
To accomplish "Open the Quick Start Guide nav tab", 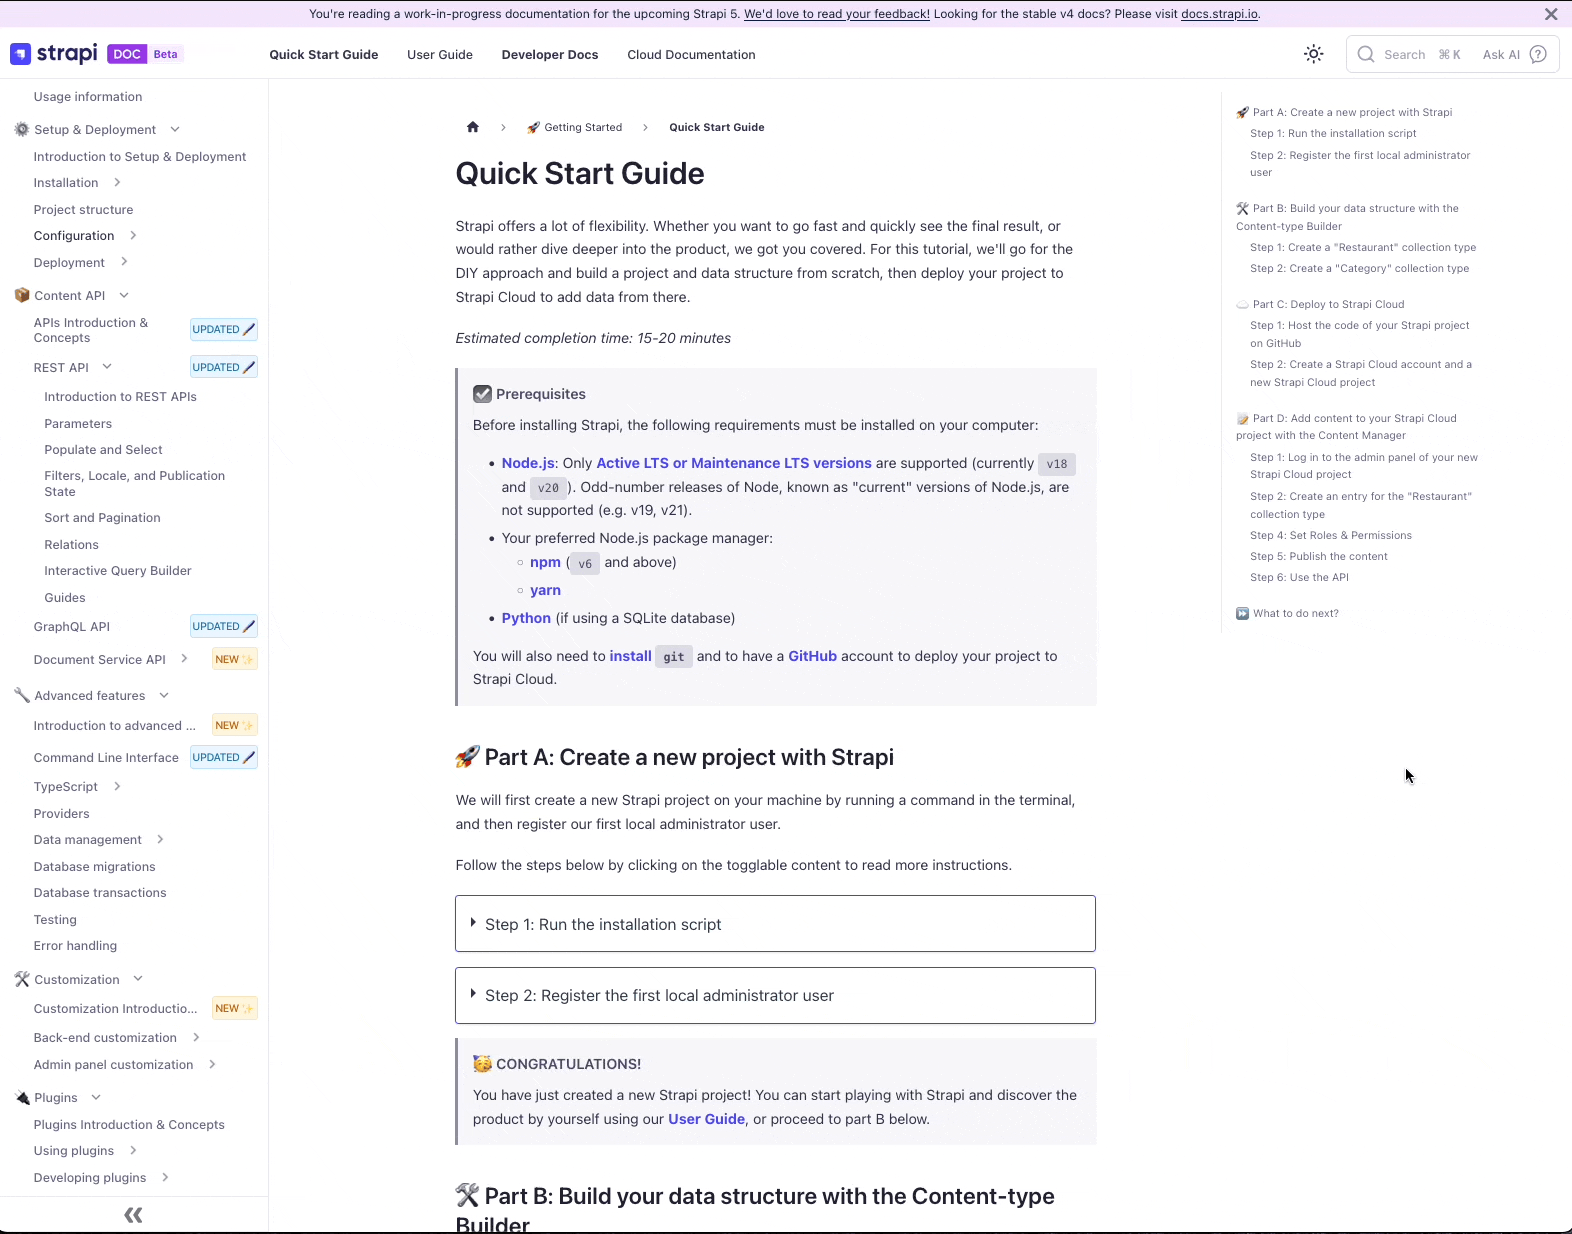I will click(x=324, y=55).
